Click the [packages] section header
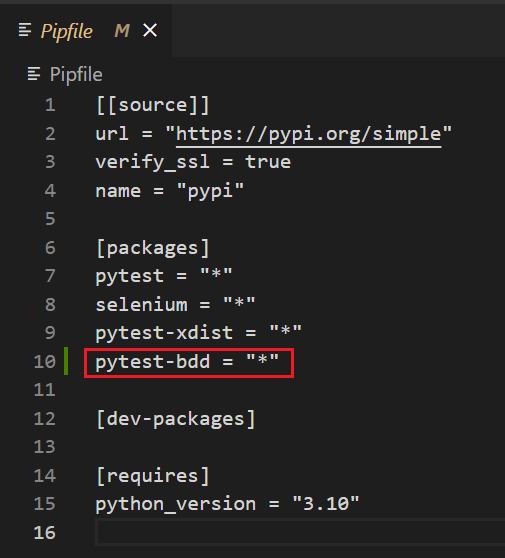Image resolution: width=505 pixels, height=558 pixels. coord(153,248)
